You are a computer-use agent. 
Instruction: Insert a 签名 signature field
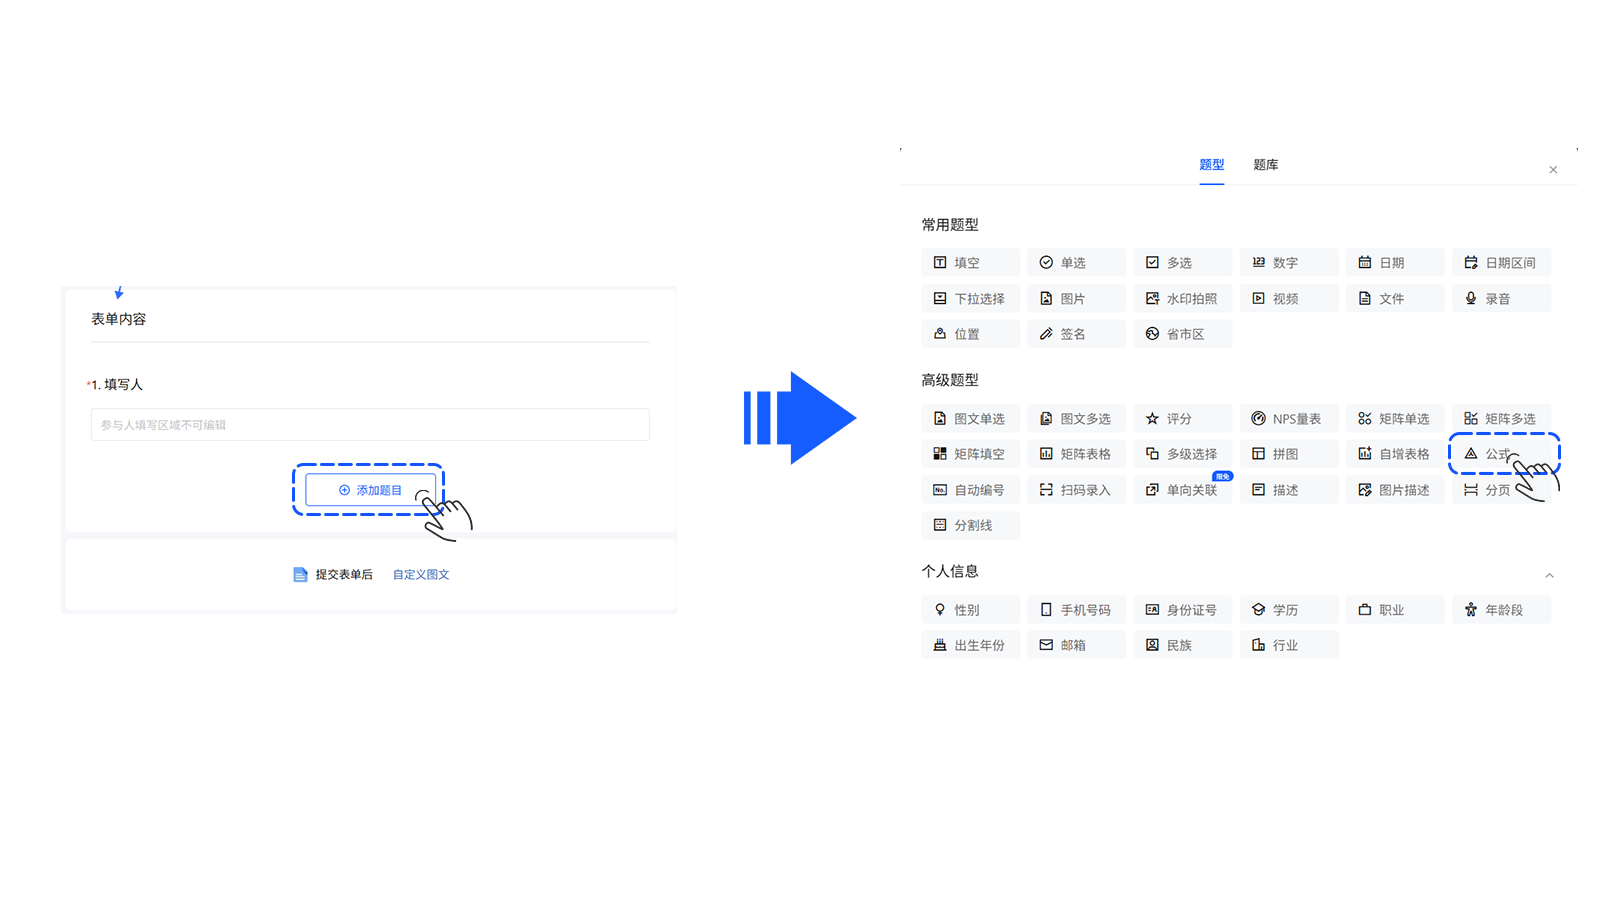[1076, 333]
